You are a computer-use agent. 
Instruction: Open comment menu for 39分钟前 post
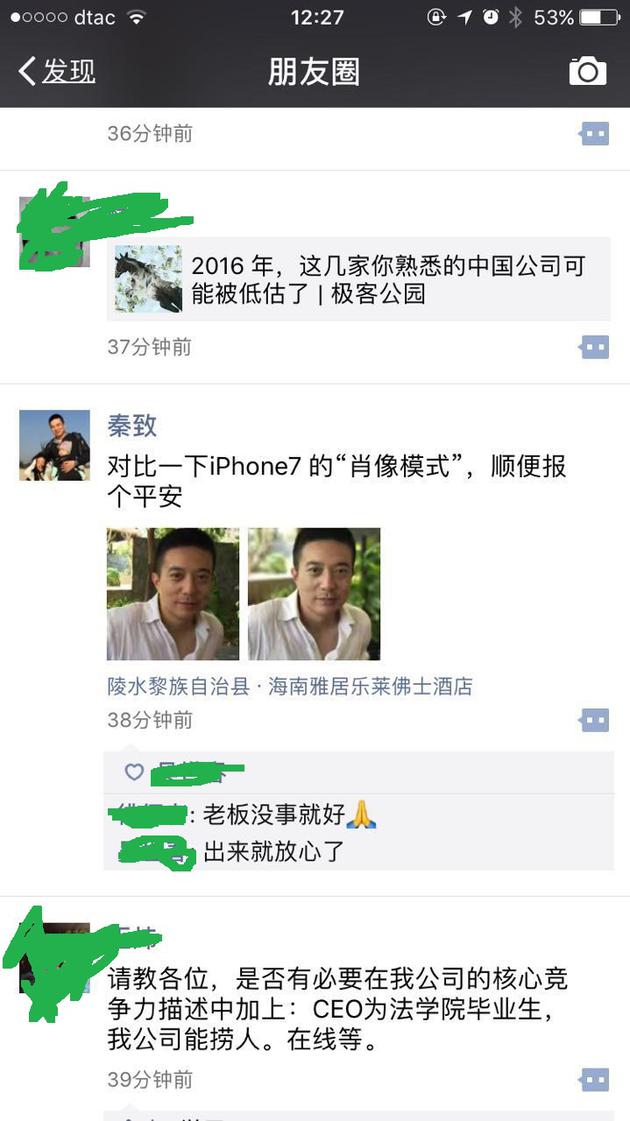(594, 1080)
